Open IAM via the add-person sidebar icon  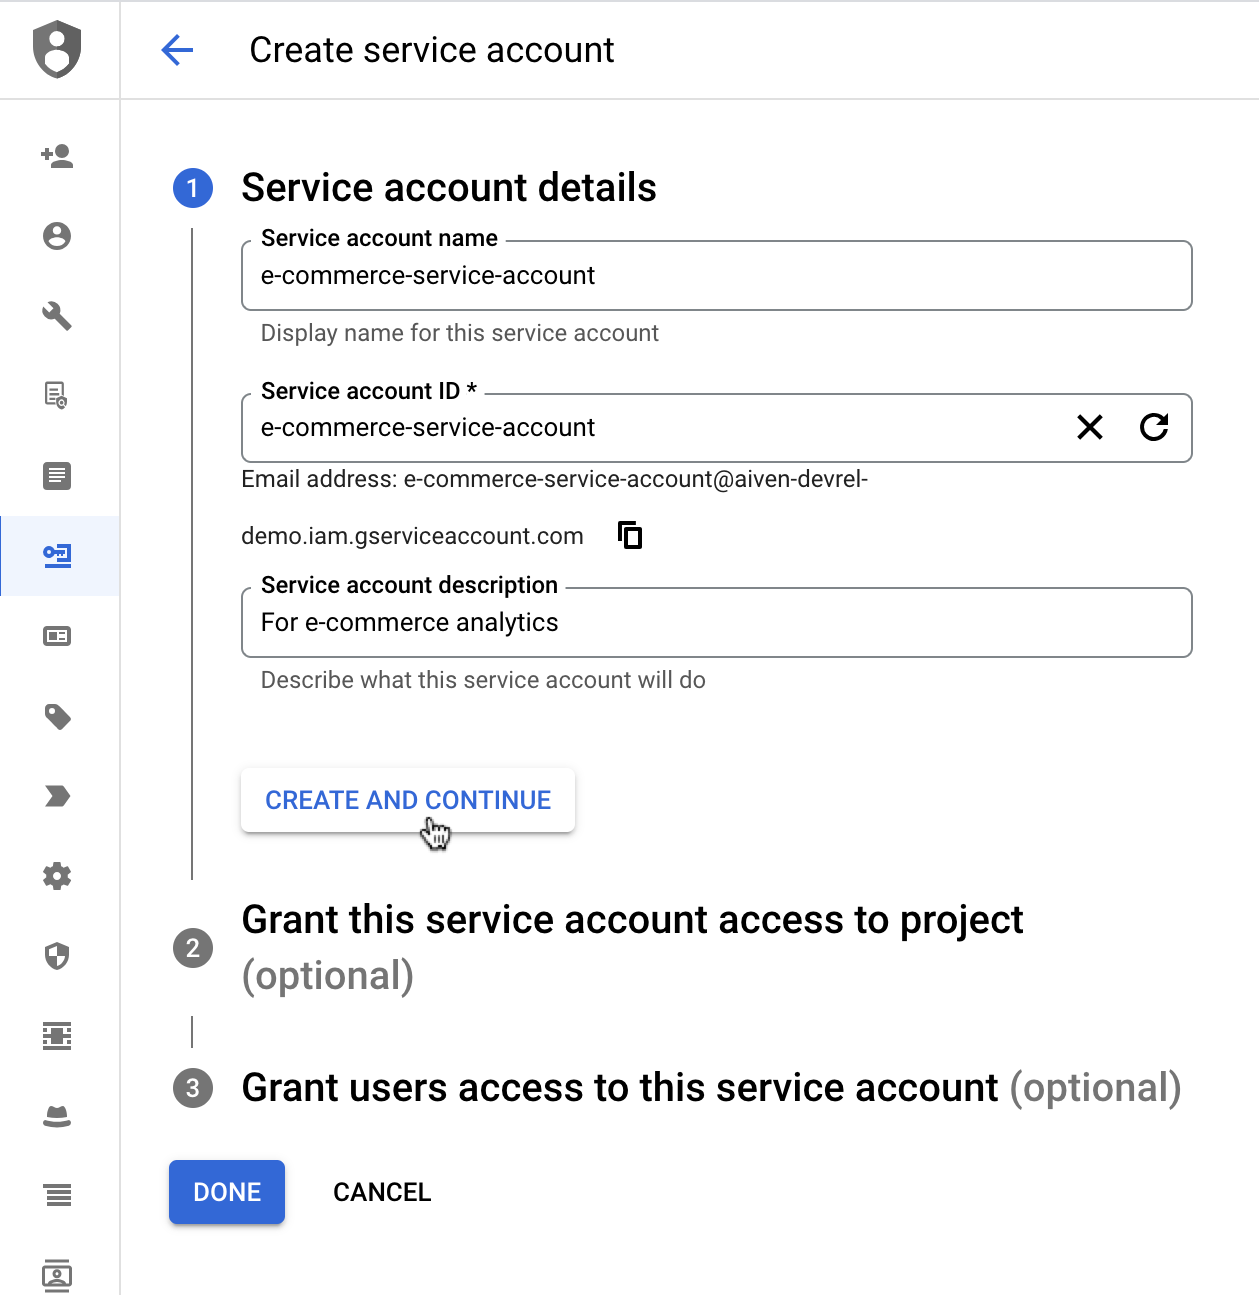pos(57,156)
